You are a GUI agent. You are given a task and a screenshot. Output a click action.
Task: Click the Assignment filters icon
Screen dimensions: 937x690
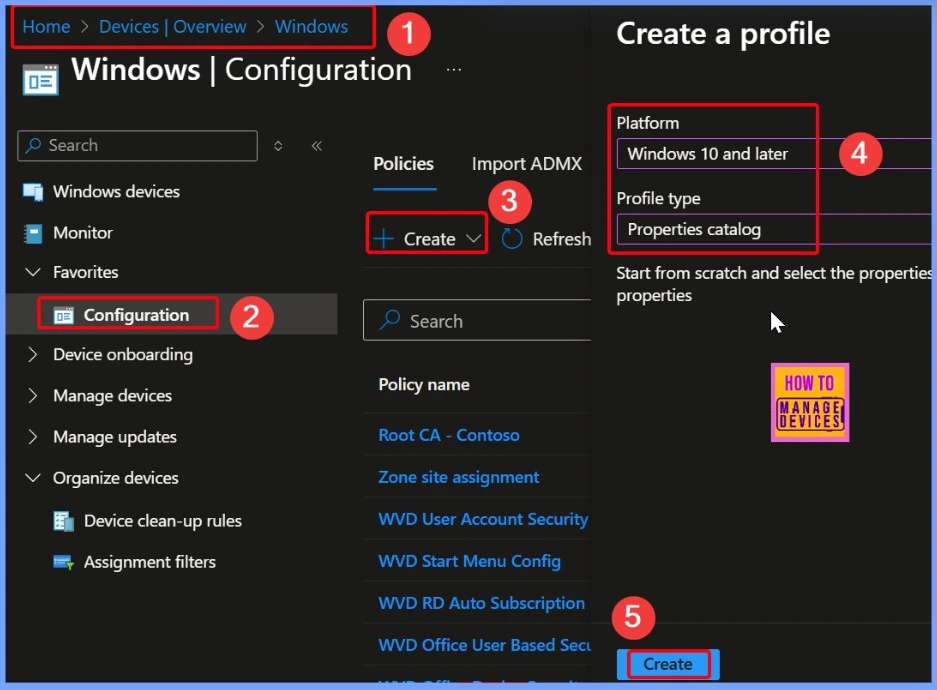[x=63, y=562]
